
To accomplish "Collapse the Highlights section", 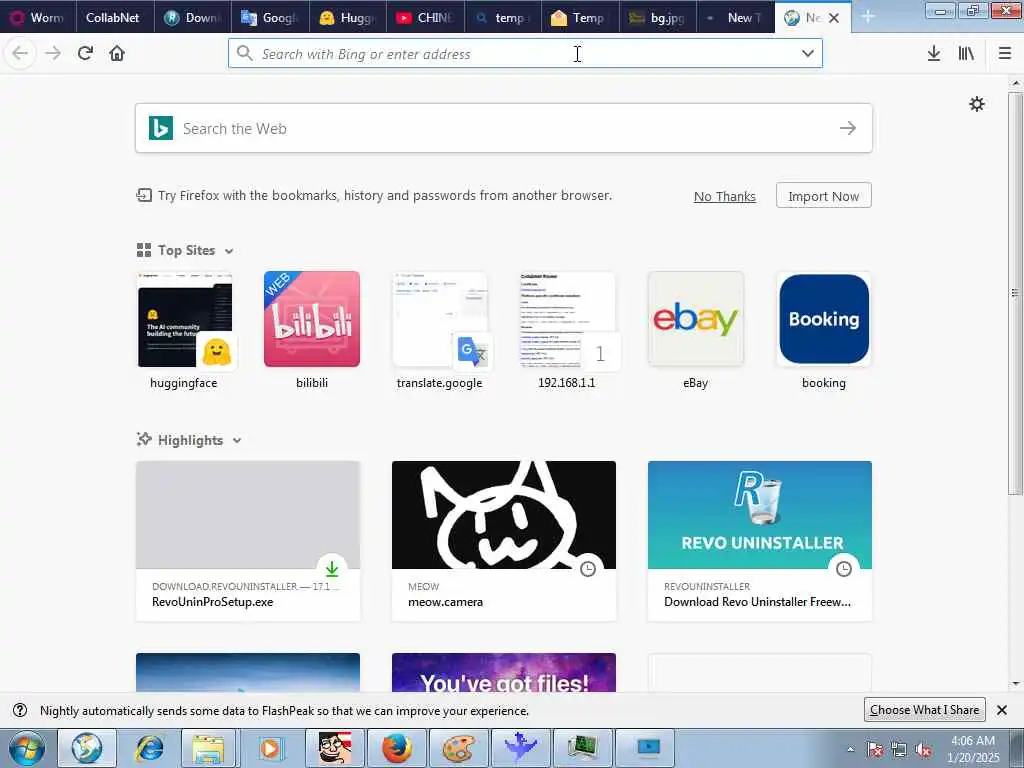I will [x=237, y=441].
